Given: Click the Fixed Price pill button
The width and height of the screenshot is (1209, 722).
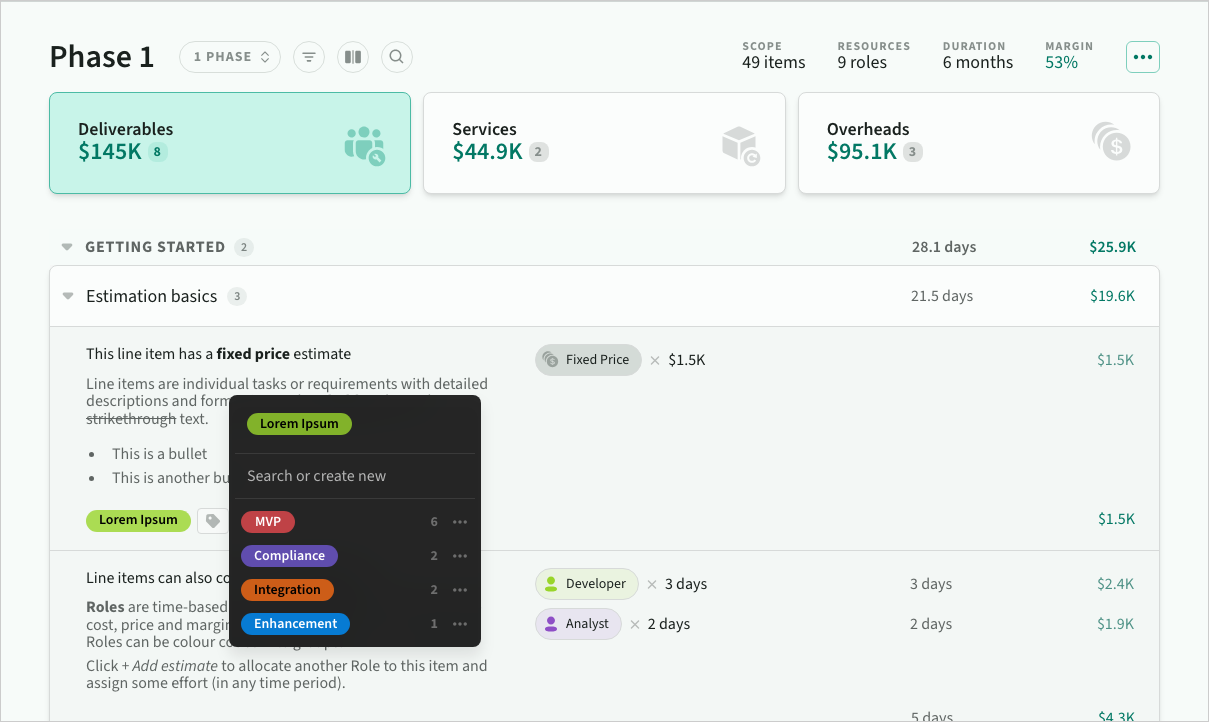Looking at the screenshot, I should click(x=588, y=360).
